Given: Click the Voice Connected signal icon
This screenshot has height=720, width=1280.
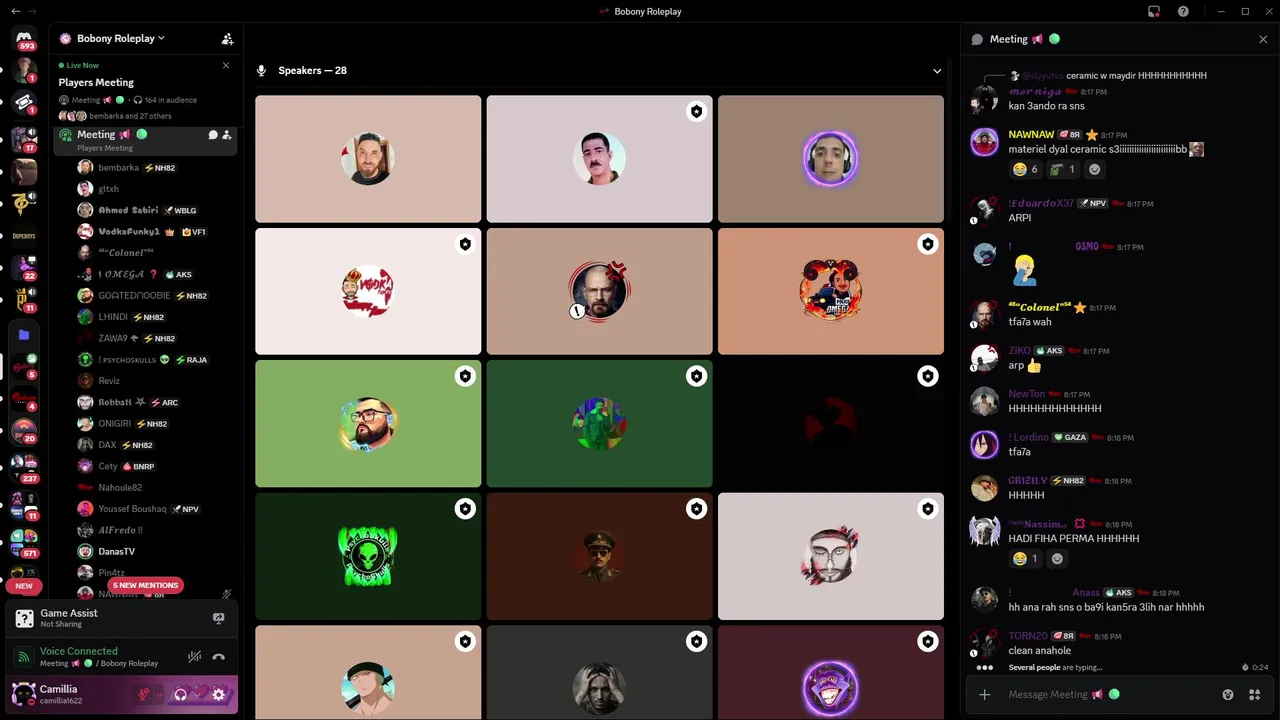Looking at the screenshot, I should [24, 657].
